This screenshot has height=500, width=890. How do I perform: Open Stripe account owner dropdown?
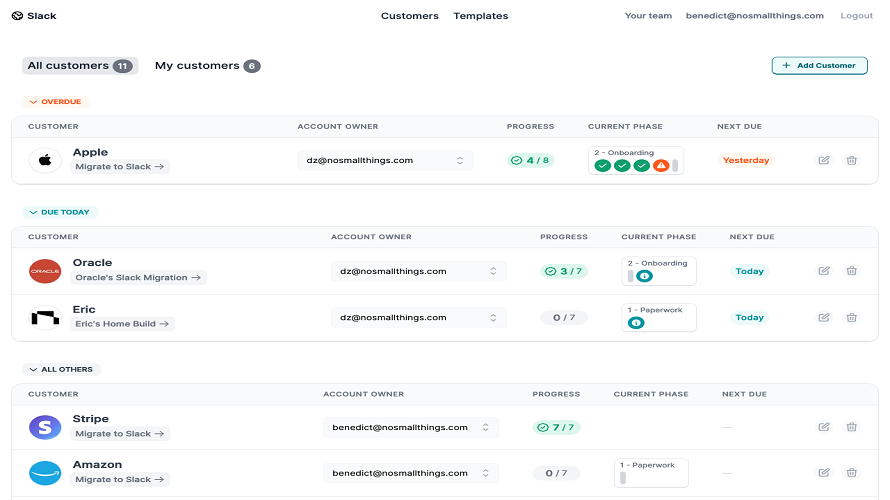411,427
